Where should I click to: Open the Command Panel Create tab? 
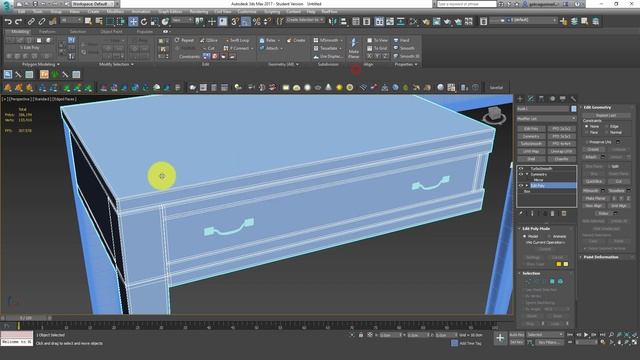click(520, 99)
